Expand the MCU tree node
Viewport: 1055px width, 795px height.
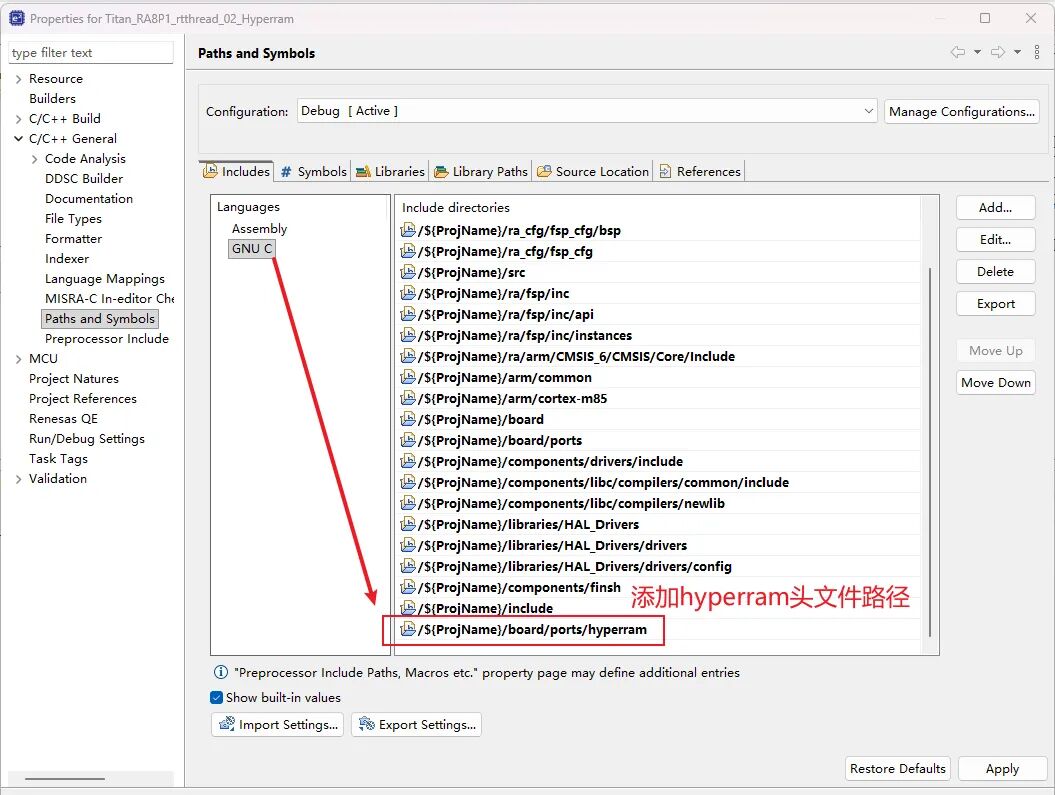click(18, 359)
